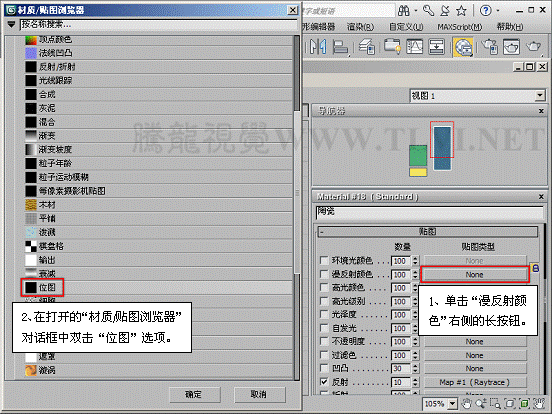Click the star Favorites icon
This screenshot has height=414, width=552.
[x=461, y=11]
